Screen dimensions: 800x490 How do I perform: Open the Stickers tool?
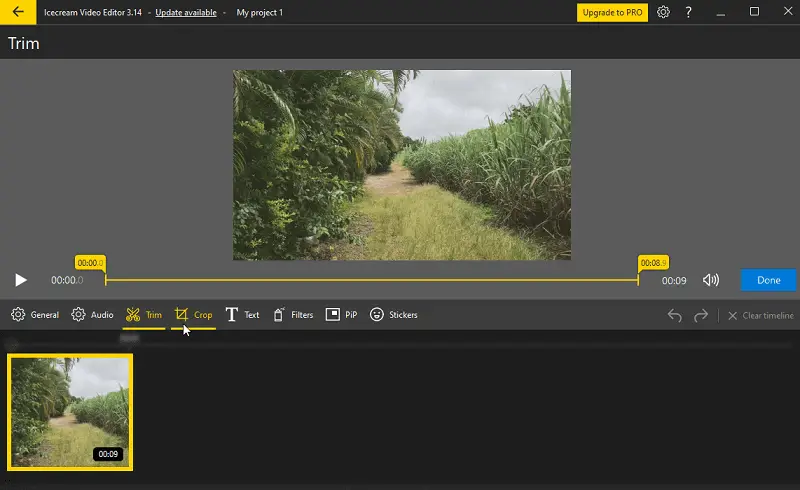393,314
